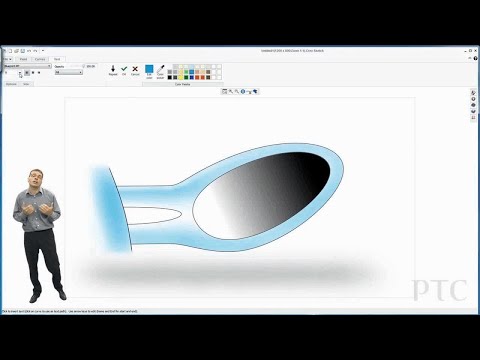Select the Text ribbon tab
Viewport: 480px width, 360px height.
coord(57,59)
